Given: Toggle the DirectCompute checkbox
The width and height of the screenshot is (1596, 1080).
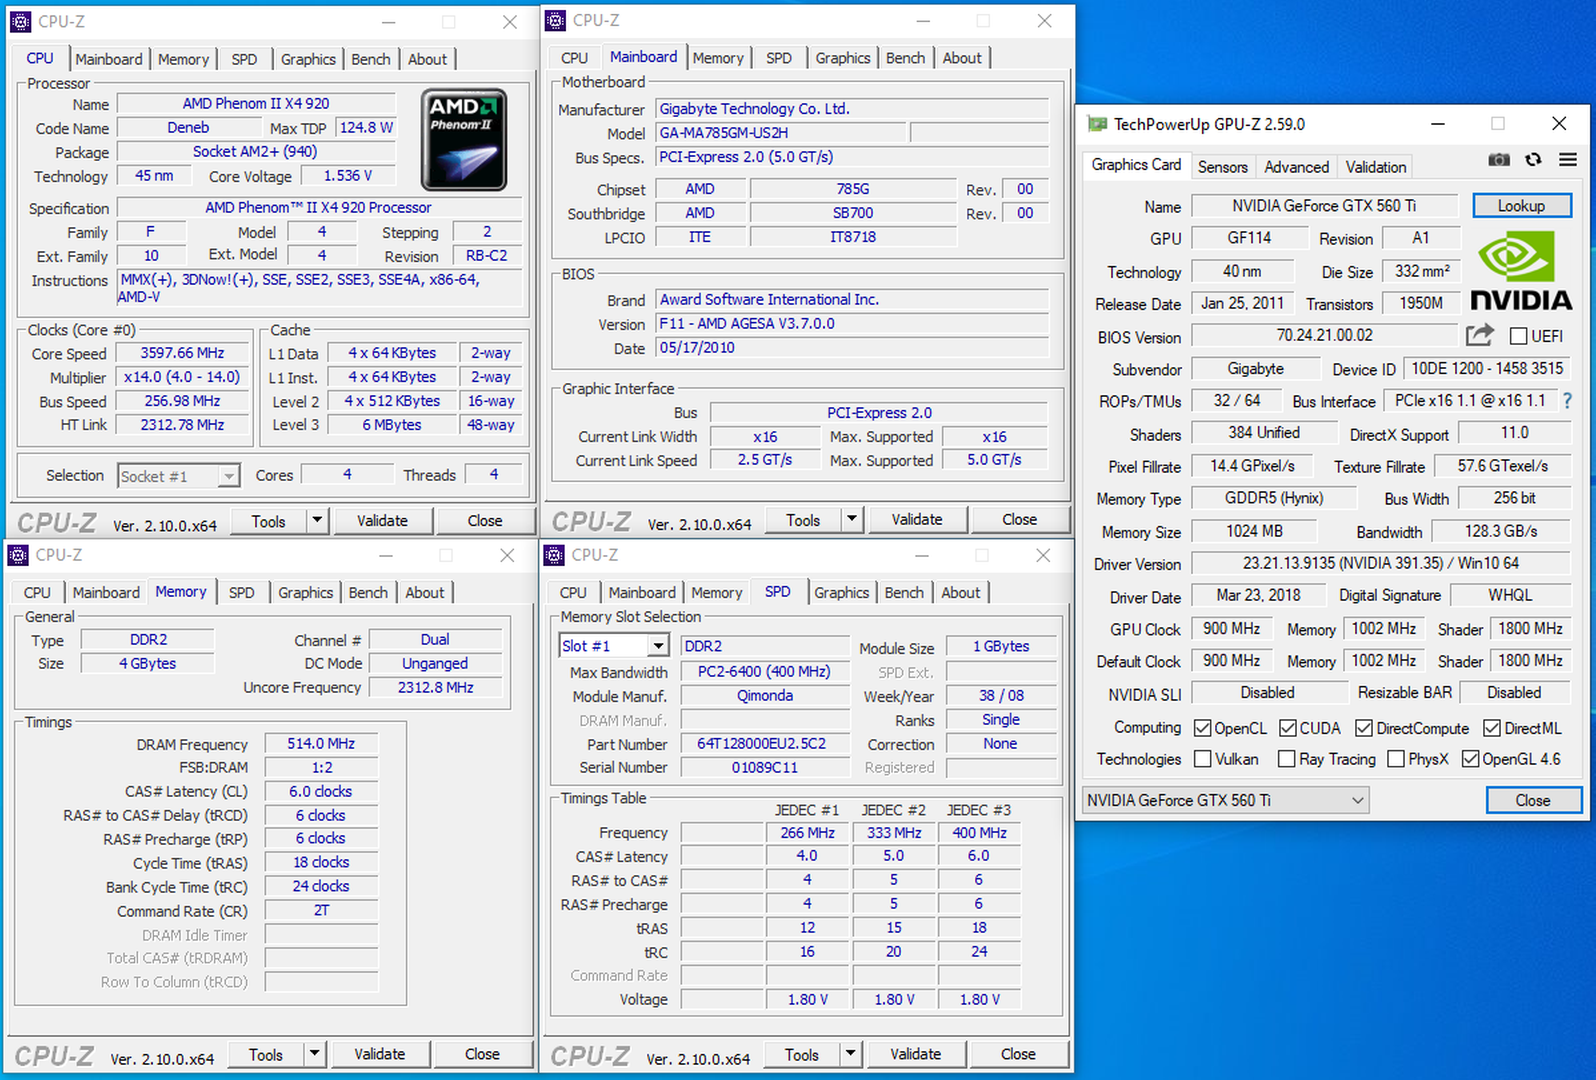Looking at the screenshot, I should tap(1364, 728).
